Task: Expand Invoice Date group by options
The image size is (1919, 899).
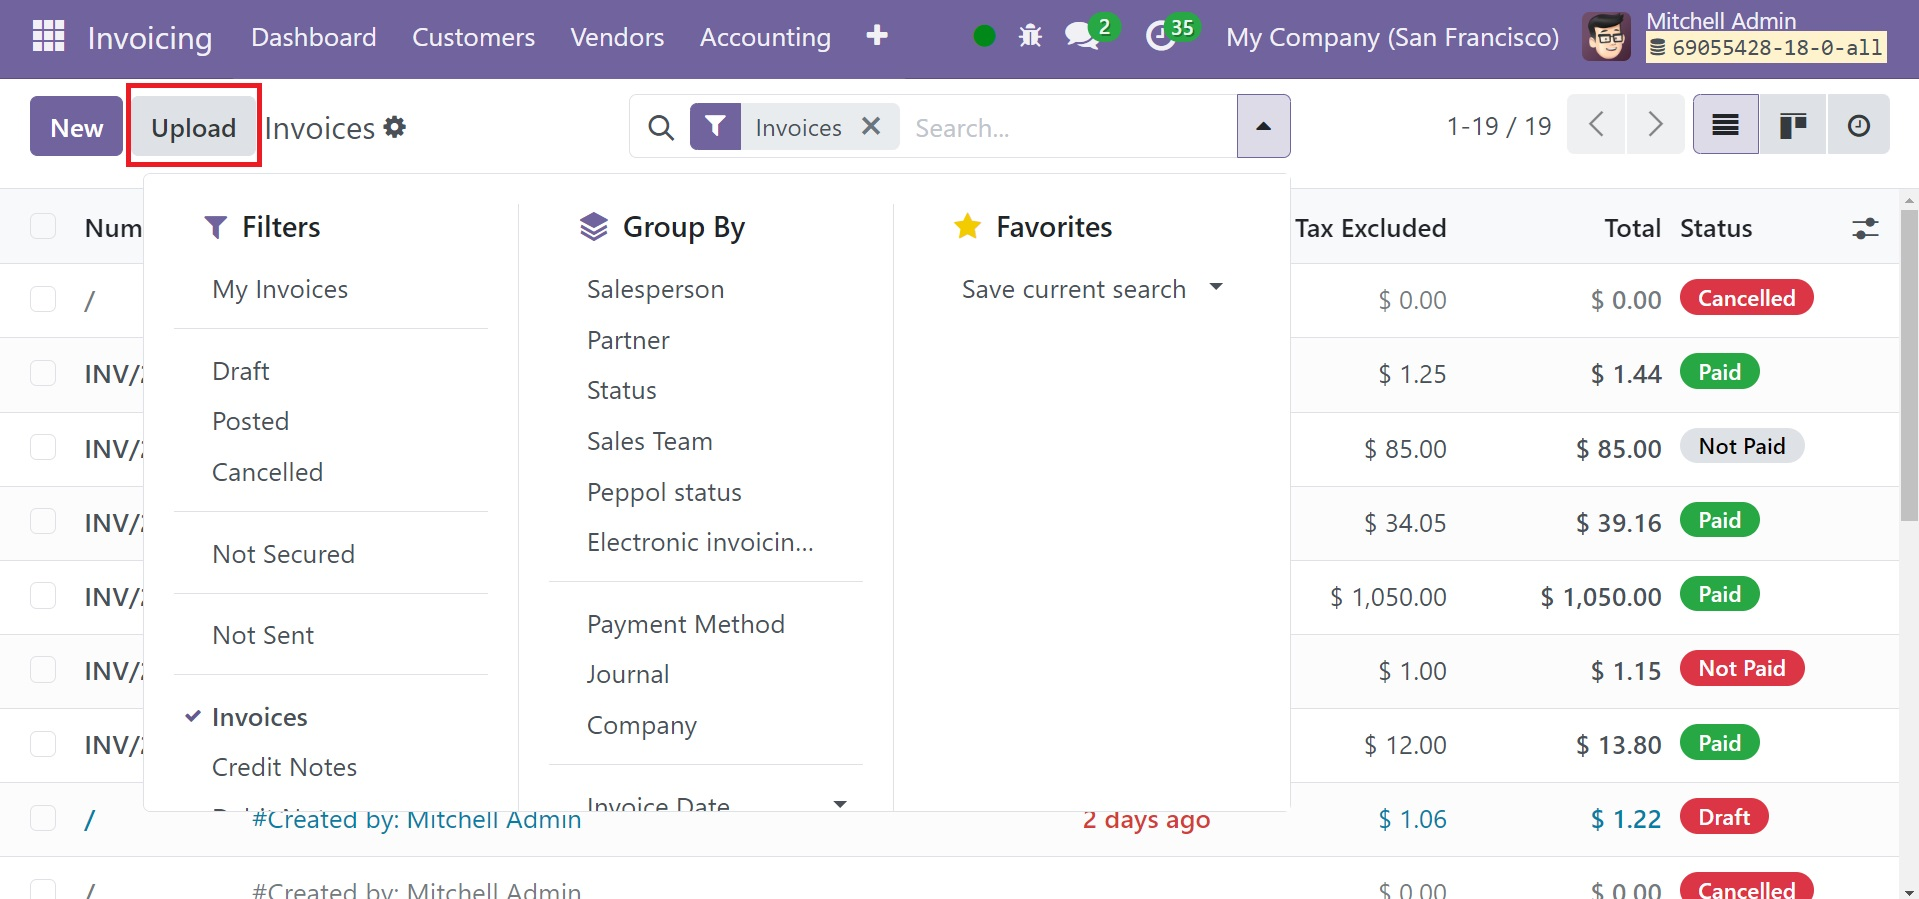Action: tap(716, 802)
